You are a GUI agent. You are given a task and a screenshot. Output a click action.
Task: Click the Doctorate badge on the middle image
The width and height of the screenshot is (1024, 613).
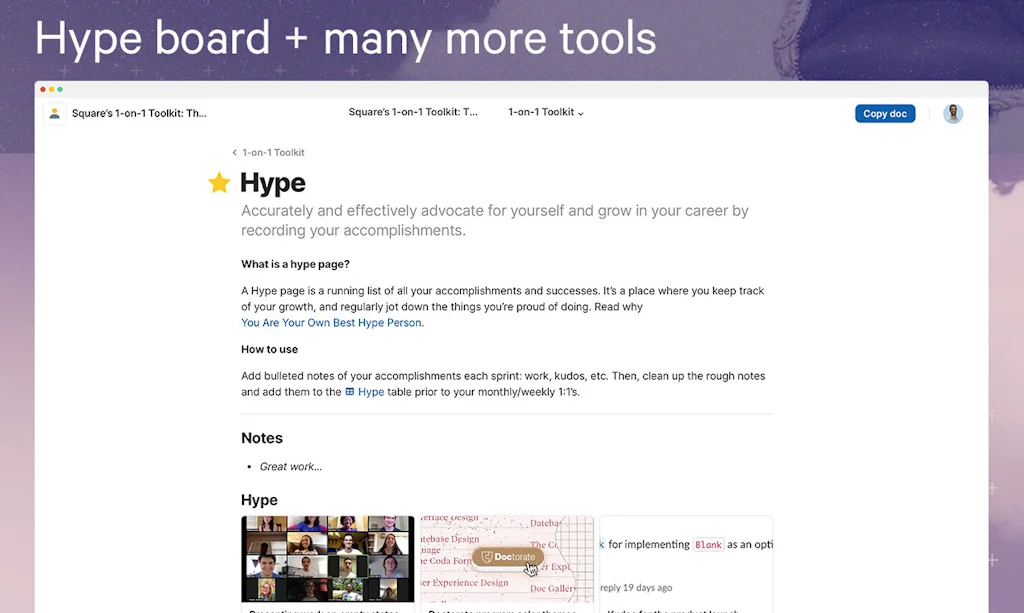pyautogui.click(x=507, y=556)
